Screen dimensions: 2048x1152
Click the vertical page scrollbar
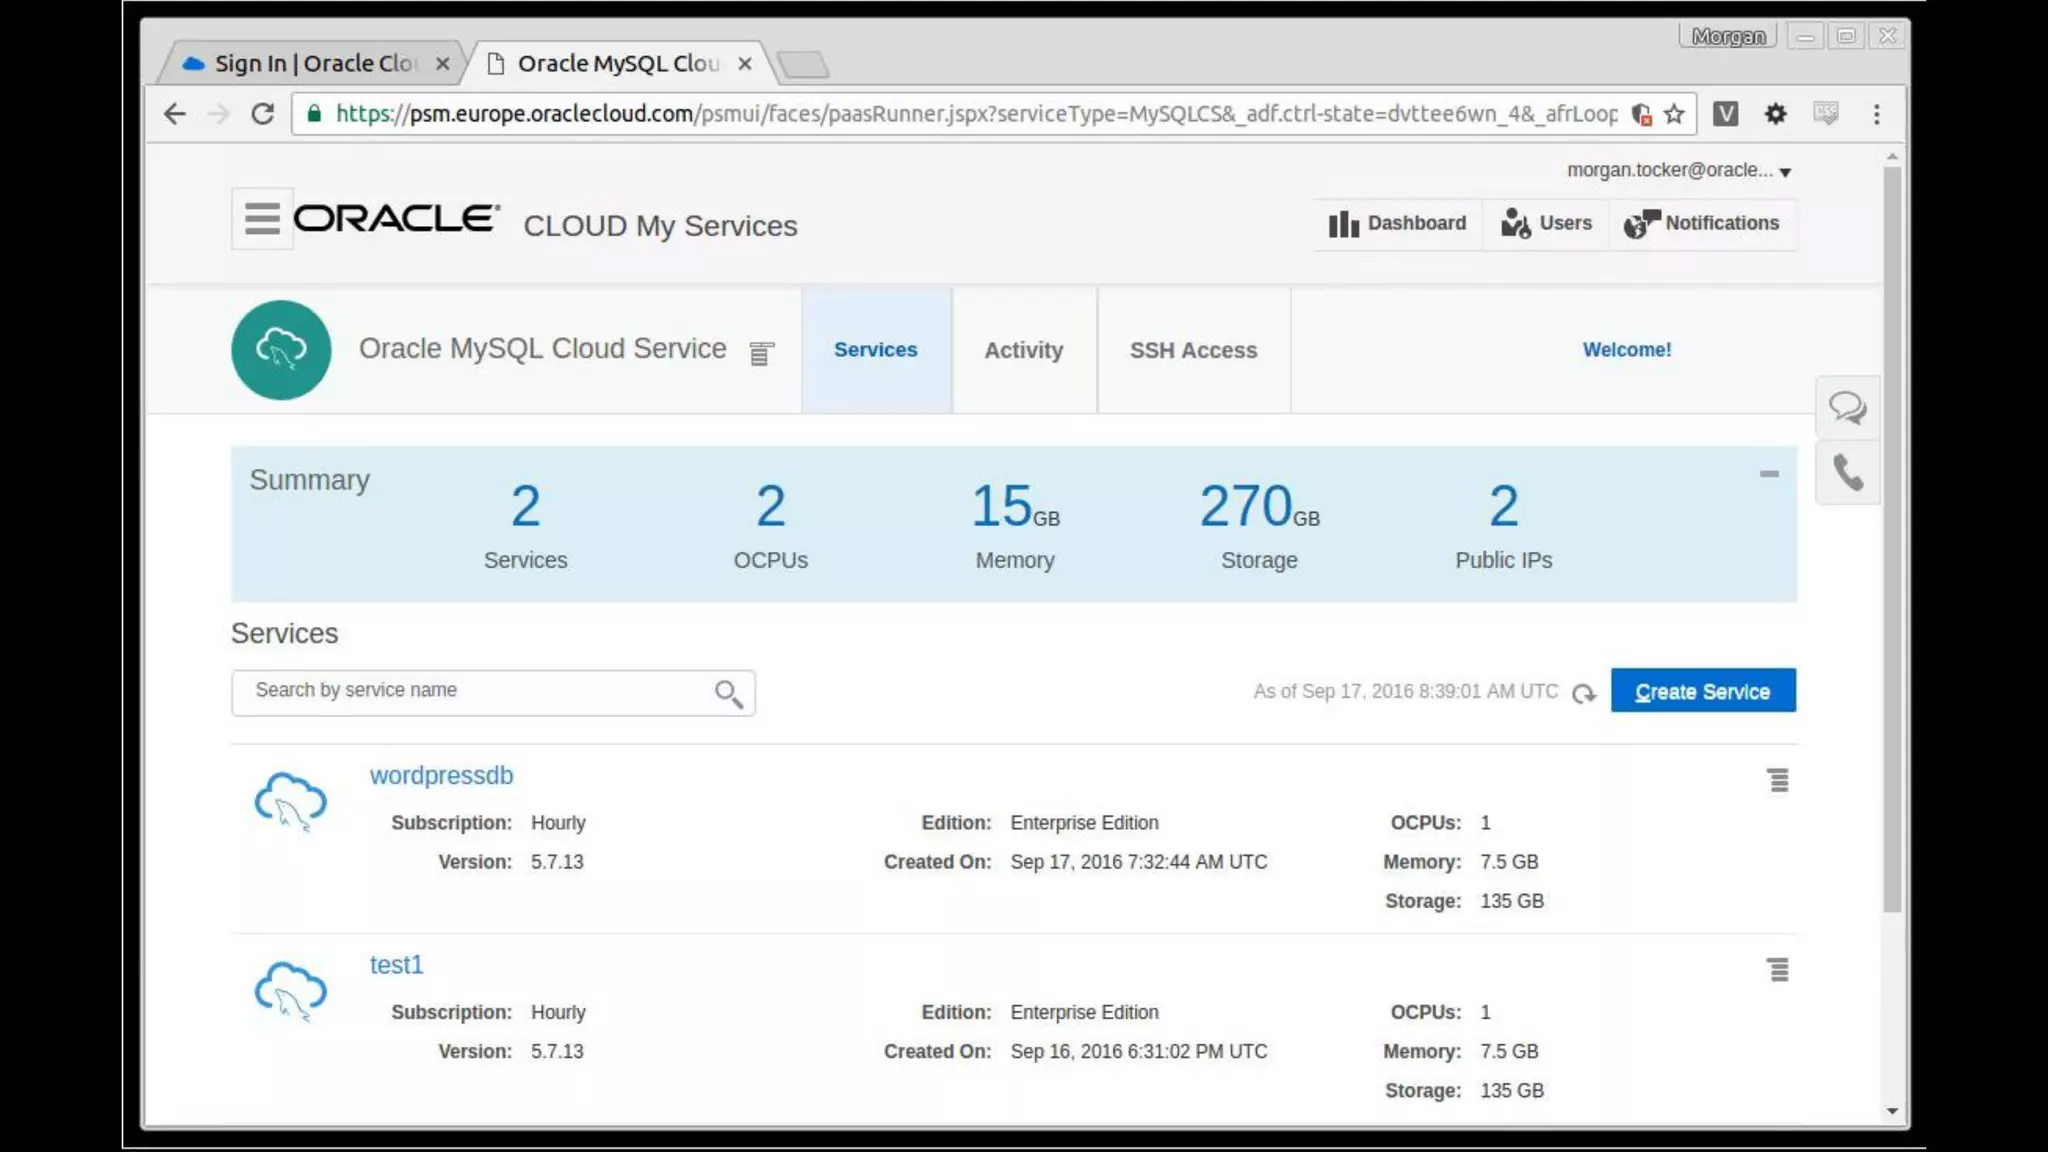coord(1891,540)
